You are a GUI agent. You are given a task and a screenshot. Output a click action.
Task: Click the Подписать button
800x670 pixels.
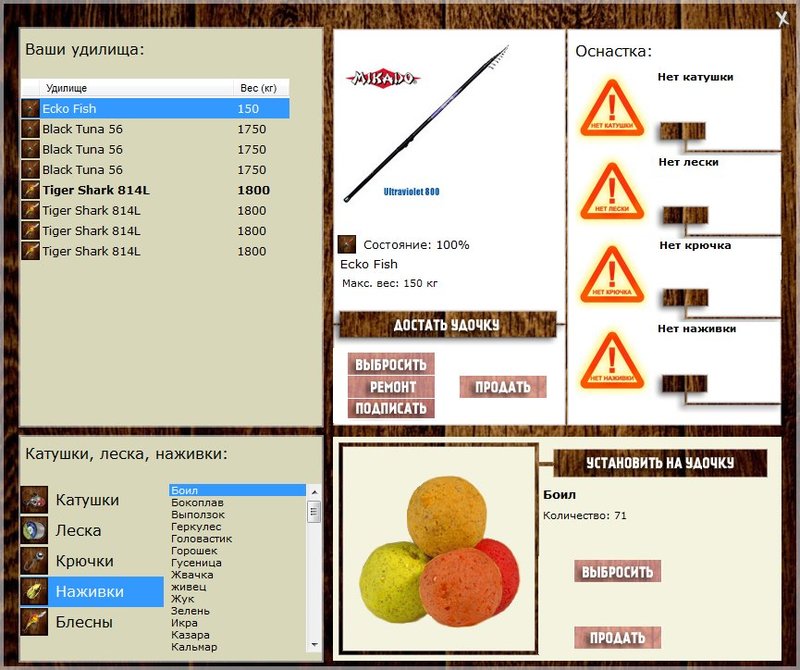tap(391, 408)
